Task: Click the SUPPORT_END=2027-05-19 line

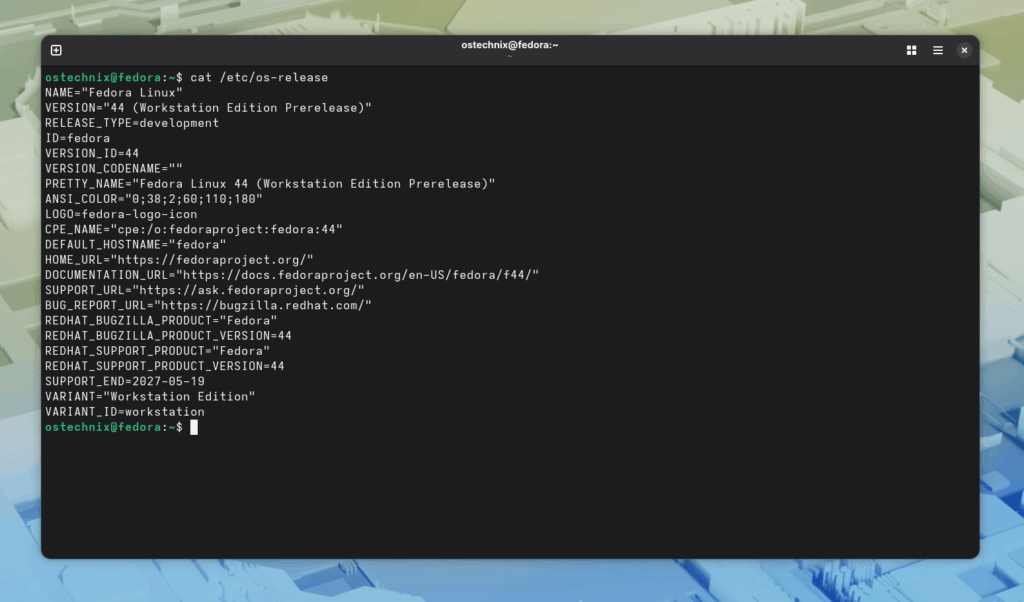Action: point(125,381)
